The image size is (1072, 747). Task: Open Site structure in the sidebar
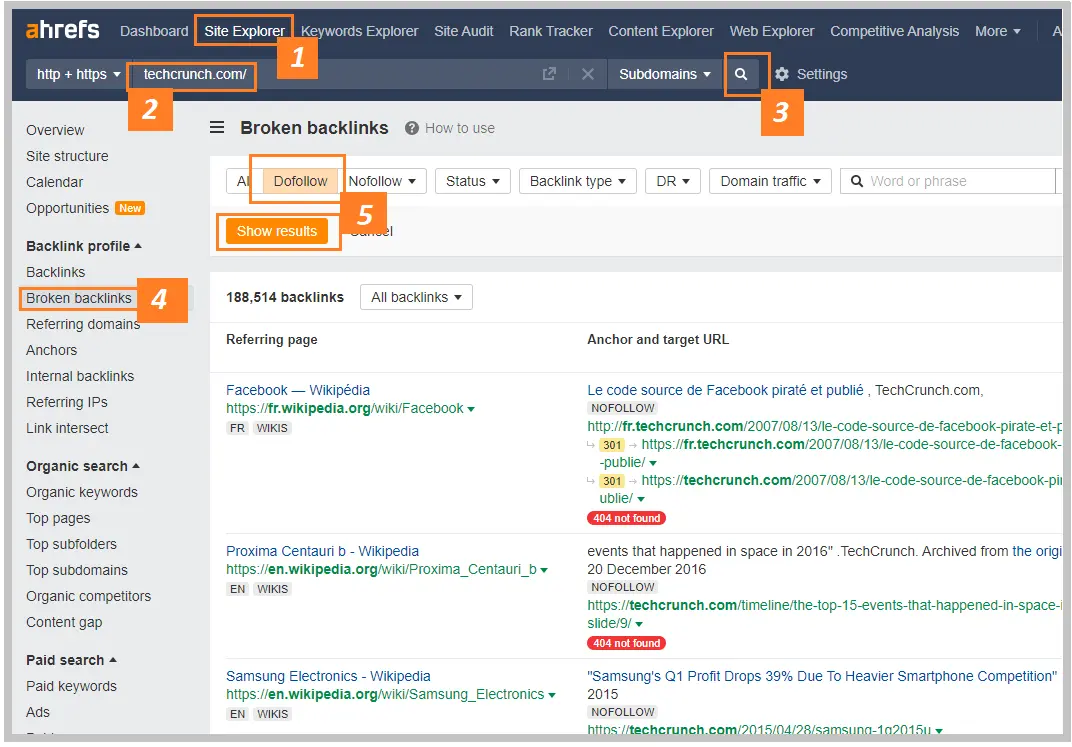(x=67, y=156)
